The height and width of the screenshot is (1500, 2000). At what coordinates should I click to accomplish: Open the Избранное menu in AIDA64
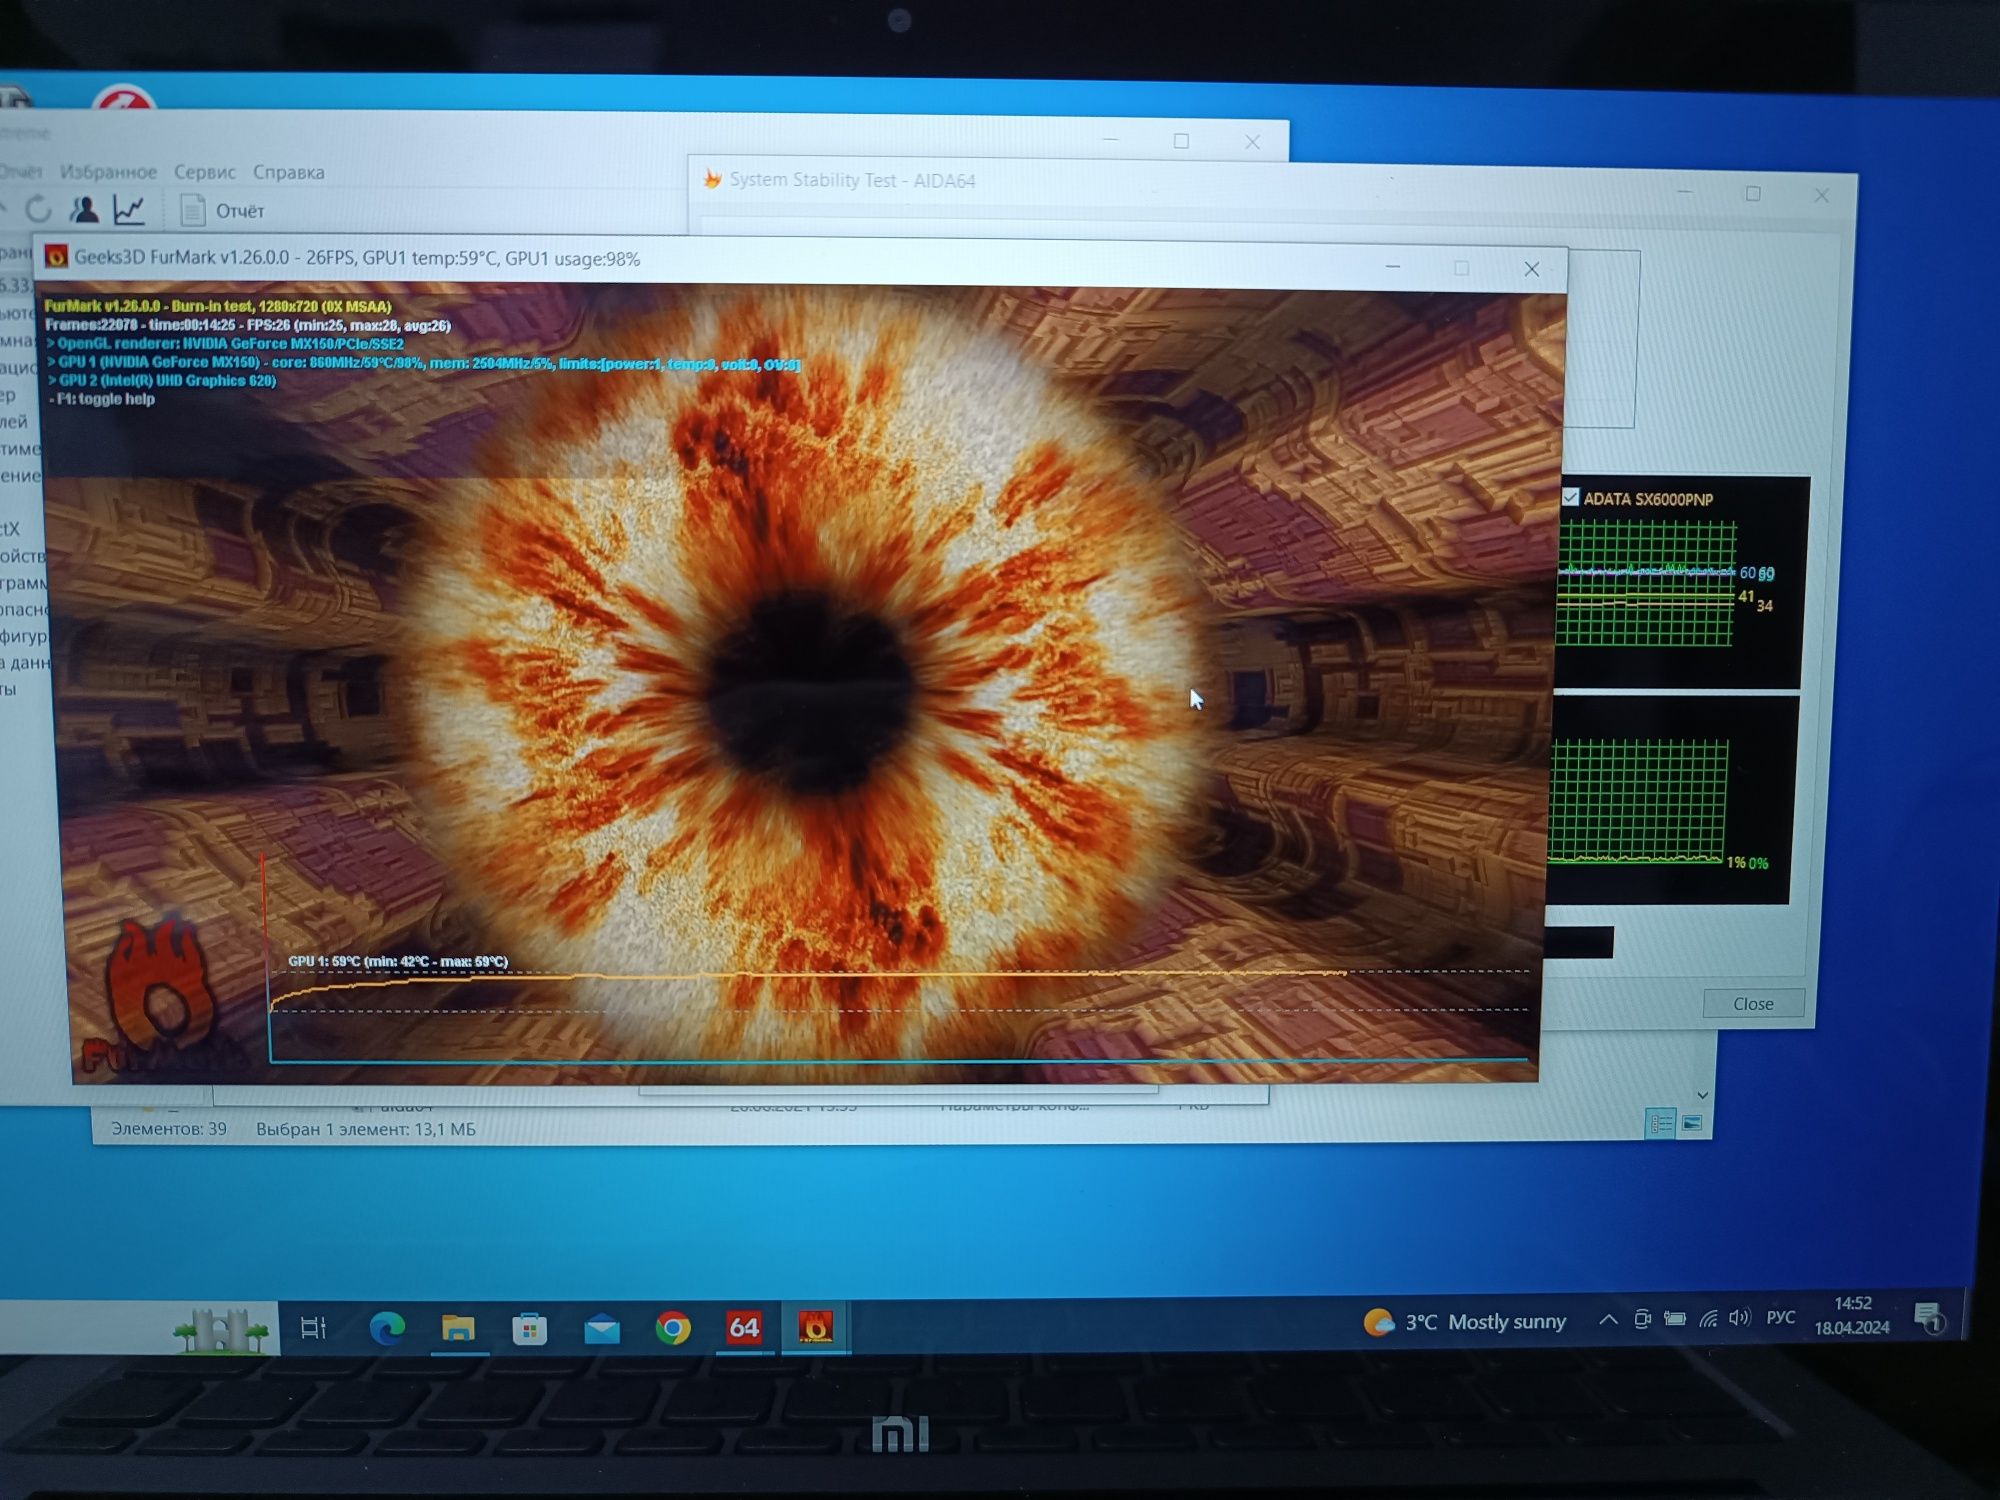point(108,172)
